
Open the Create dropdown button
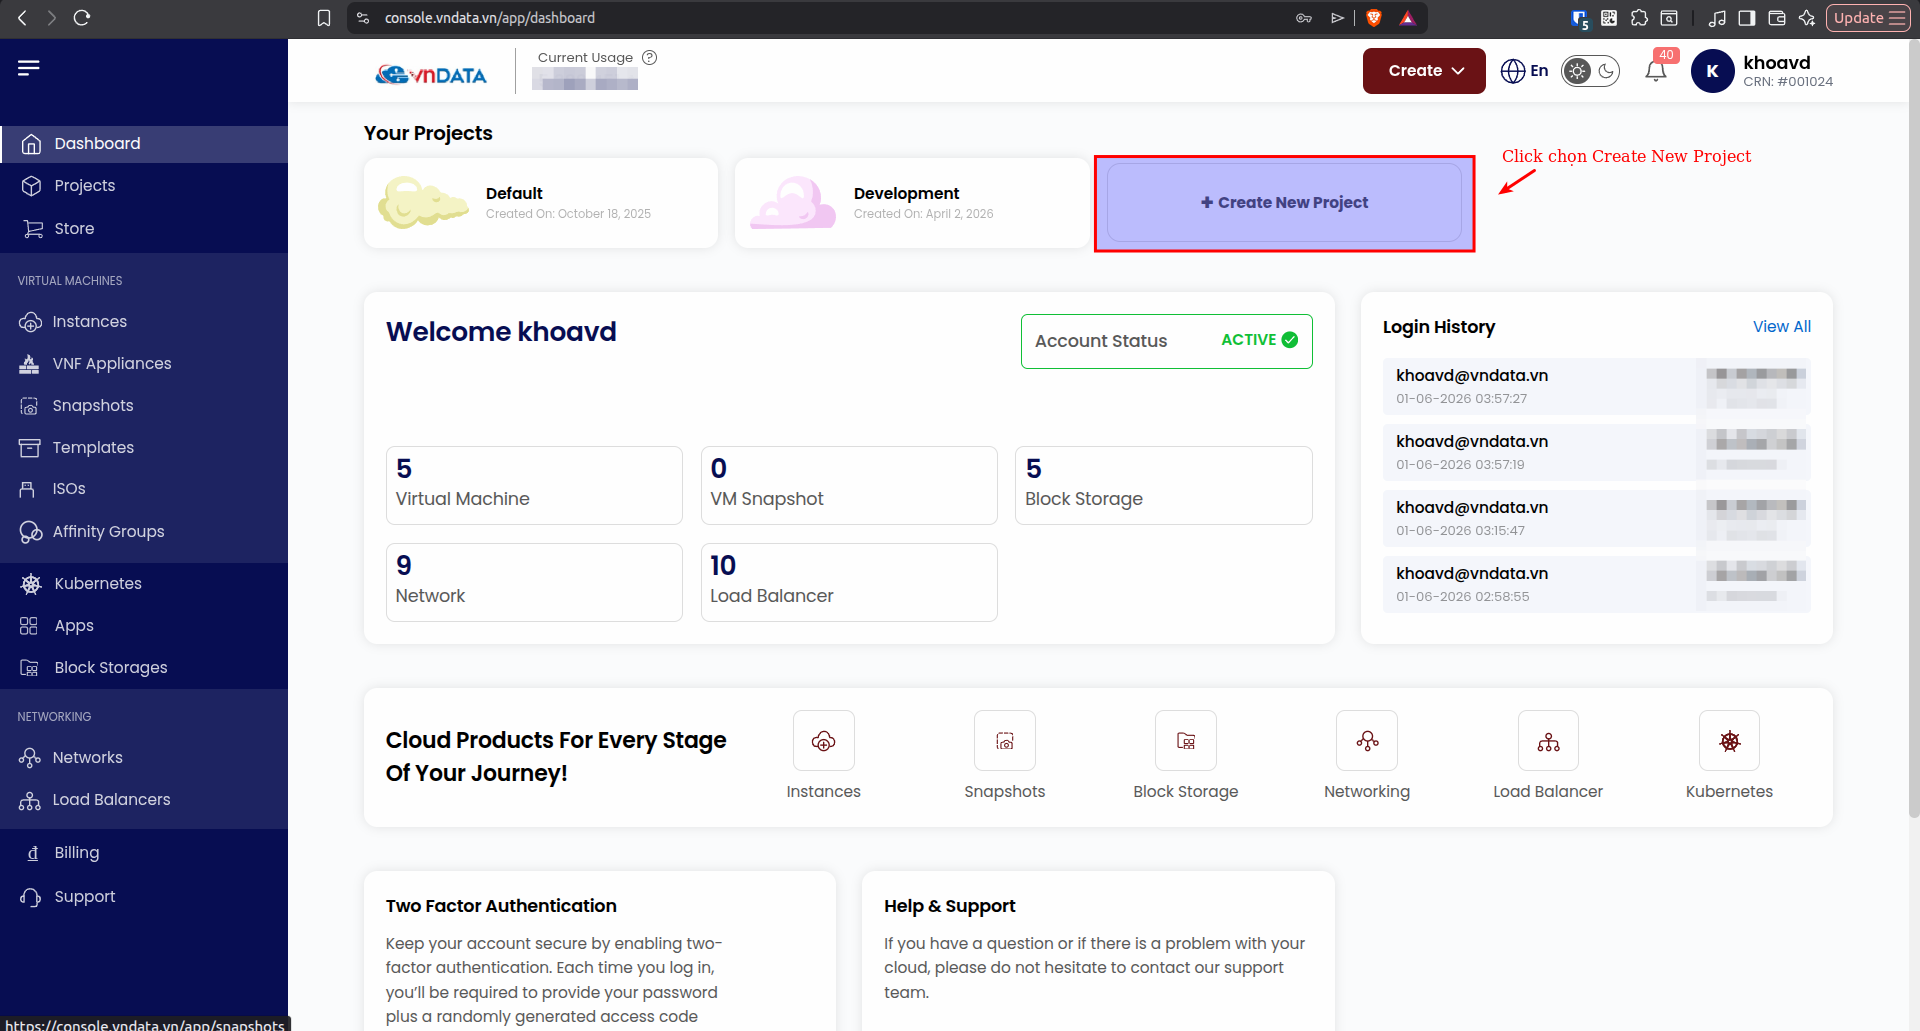pyautogui.click(x=1424, y=71)
